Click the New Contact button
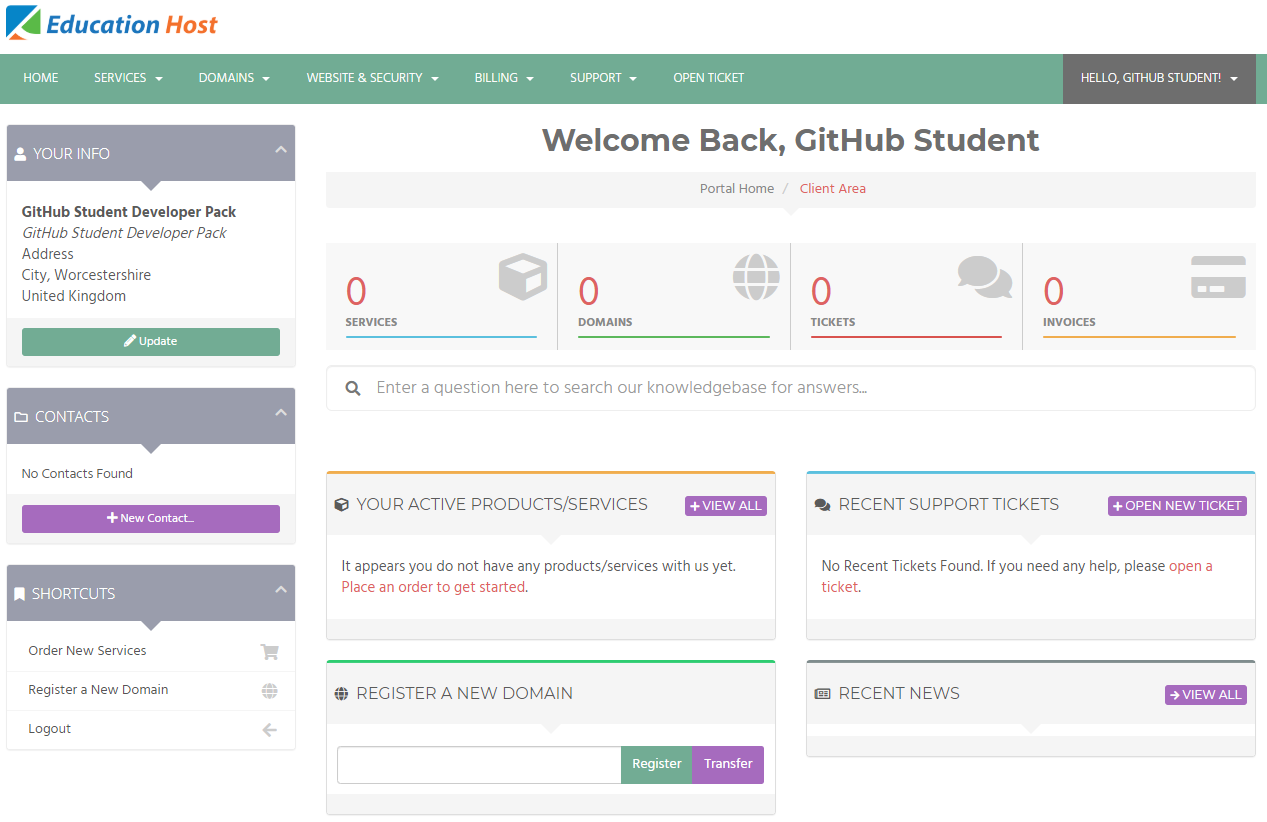The width and height of the screenshot is (1267, 822). 151,518
